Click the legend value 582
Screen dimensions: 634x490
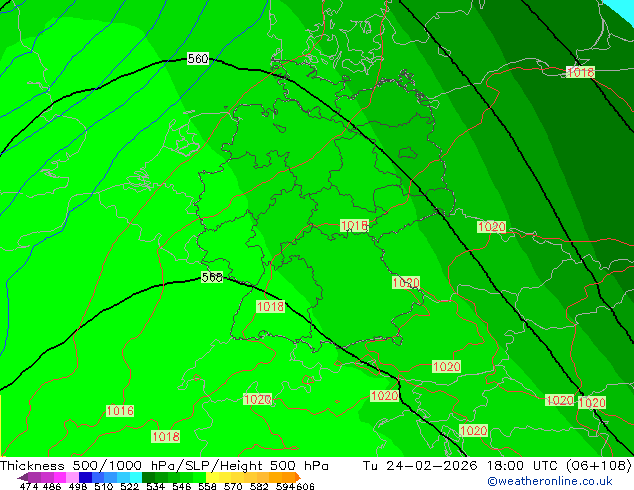coord(259,486)
